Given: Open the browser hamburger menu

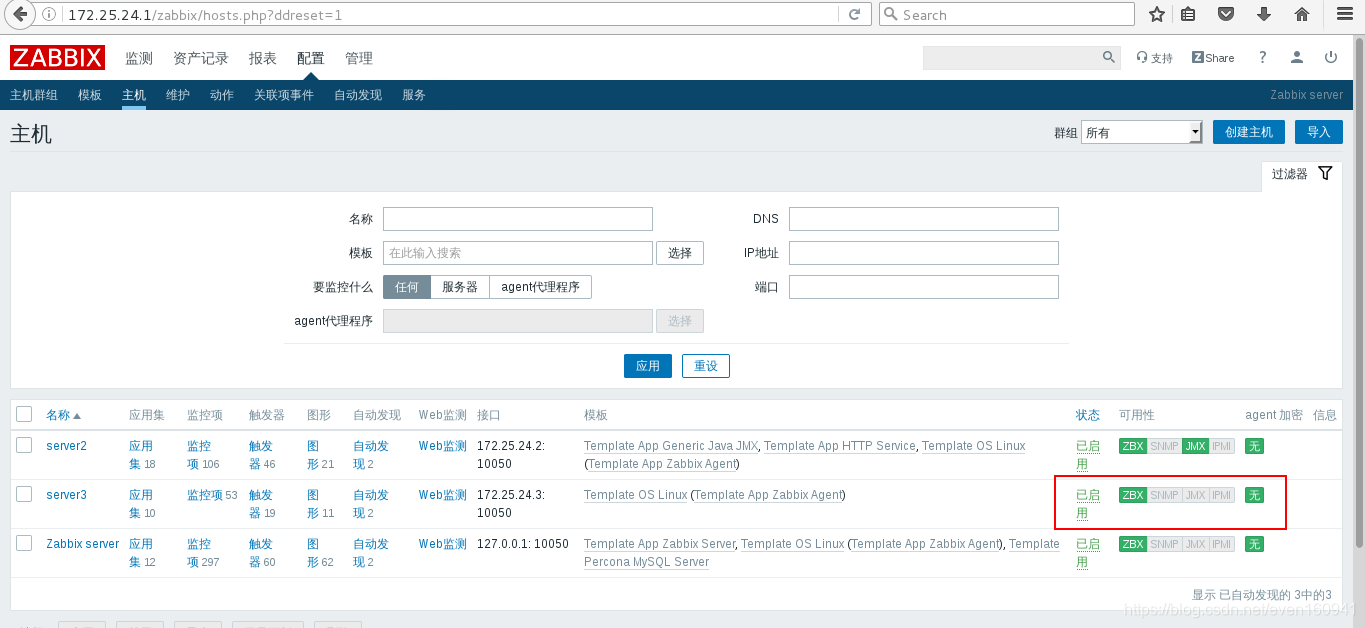Looking at the screenshot, I should coord(1344,14).
